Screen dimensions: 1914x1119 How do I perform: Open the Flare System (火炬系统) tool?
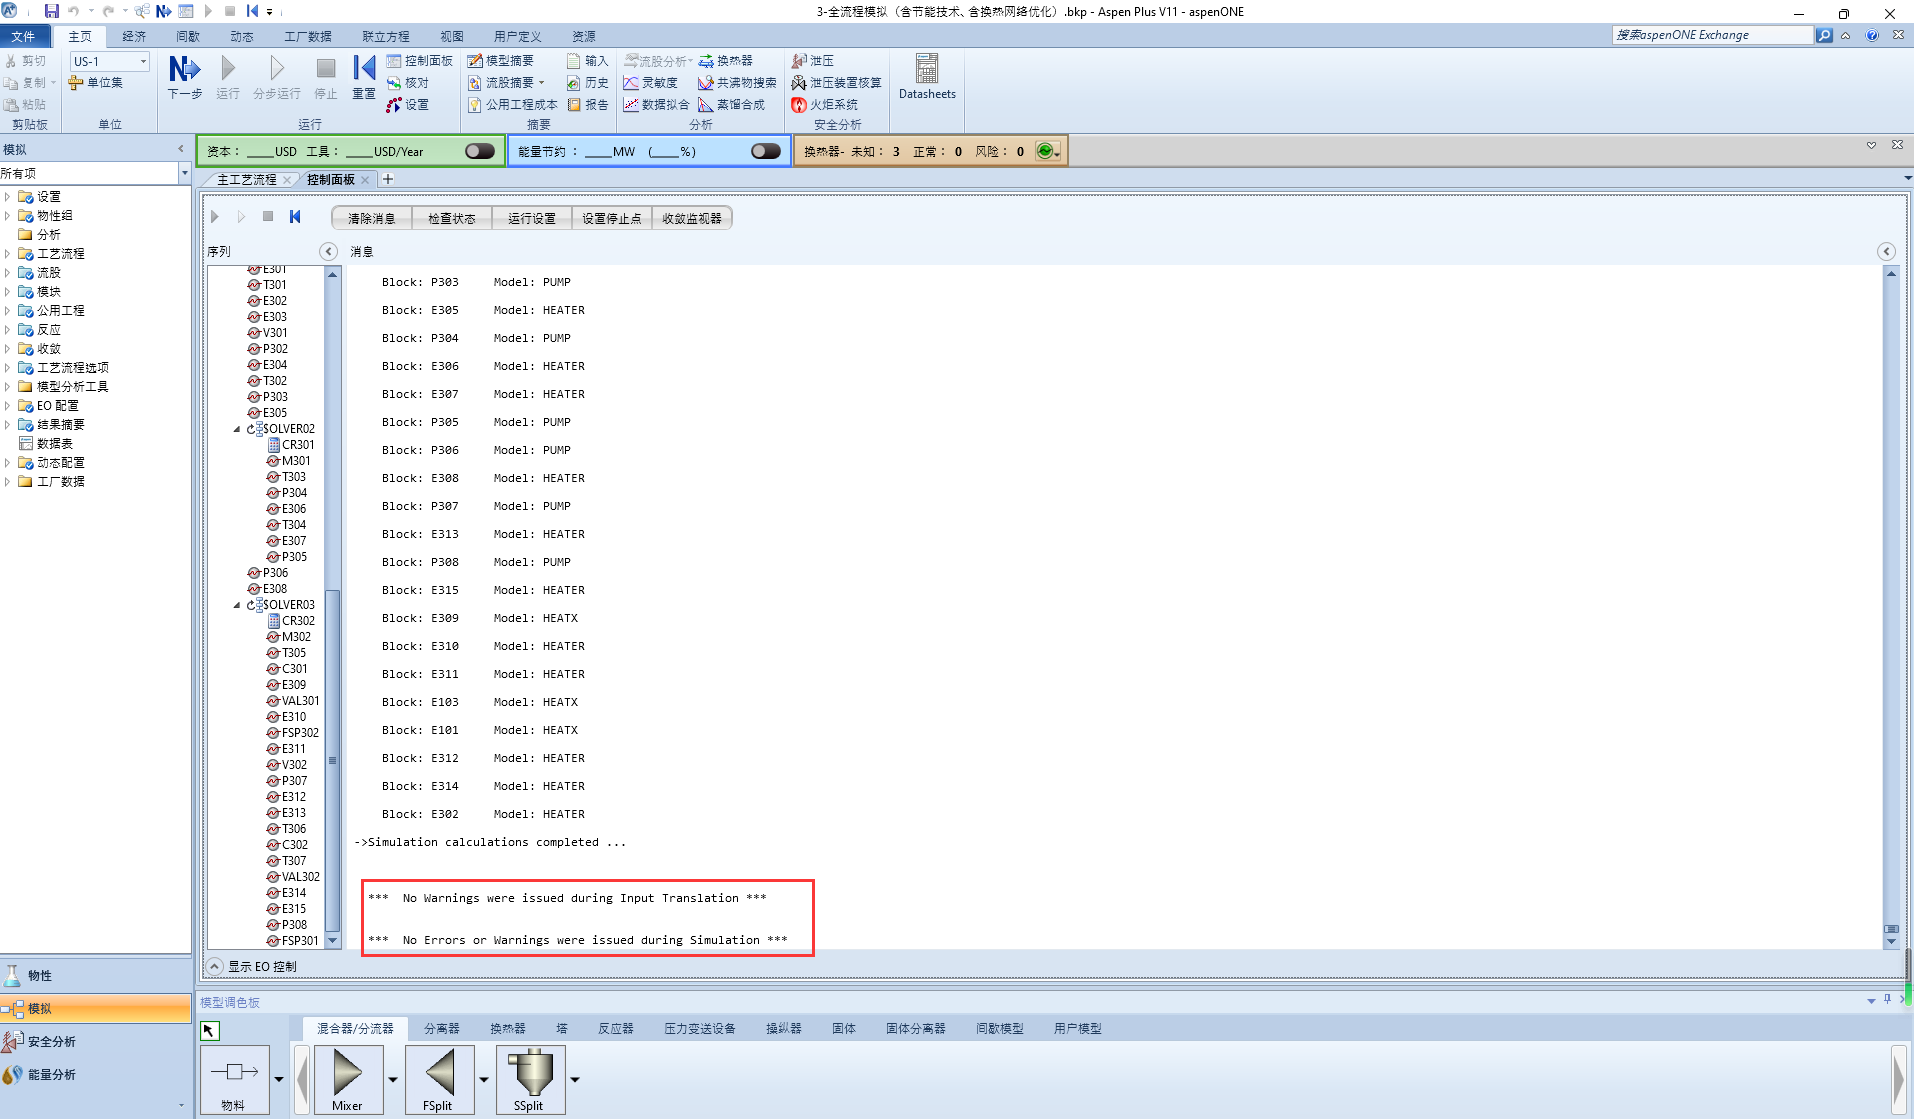click(825, 105)
